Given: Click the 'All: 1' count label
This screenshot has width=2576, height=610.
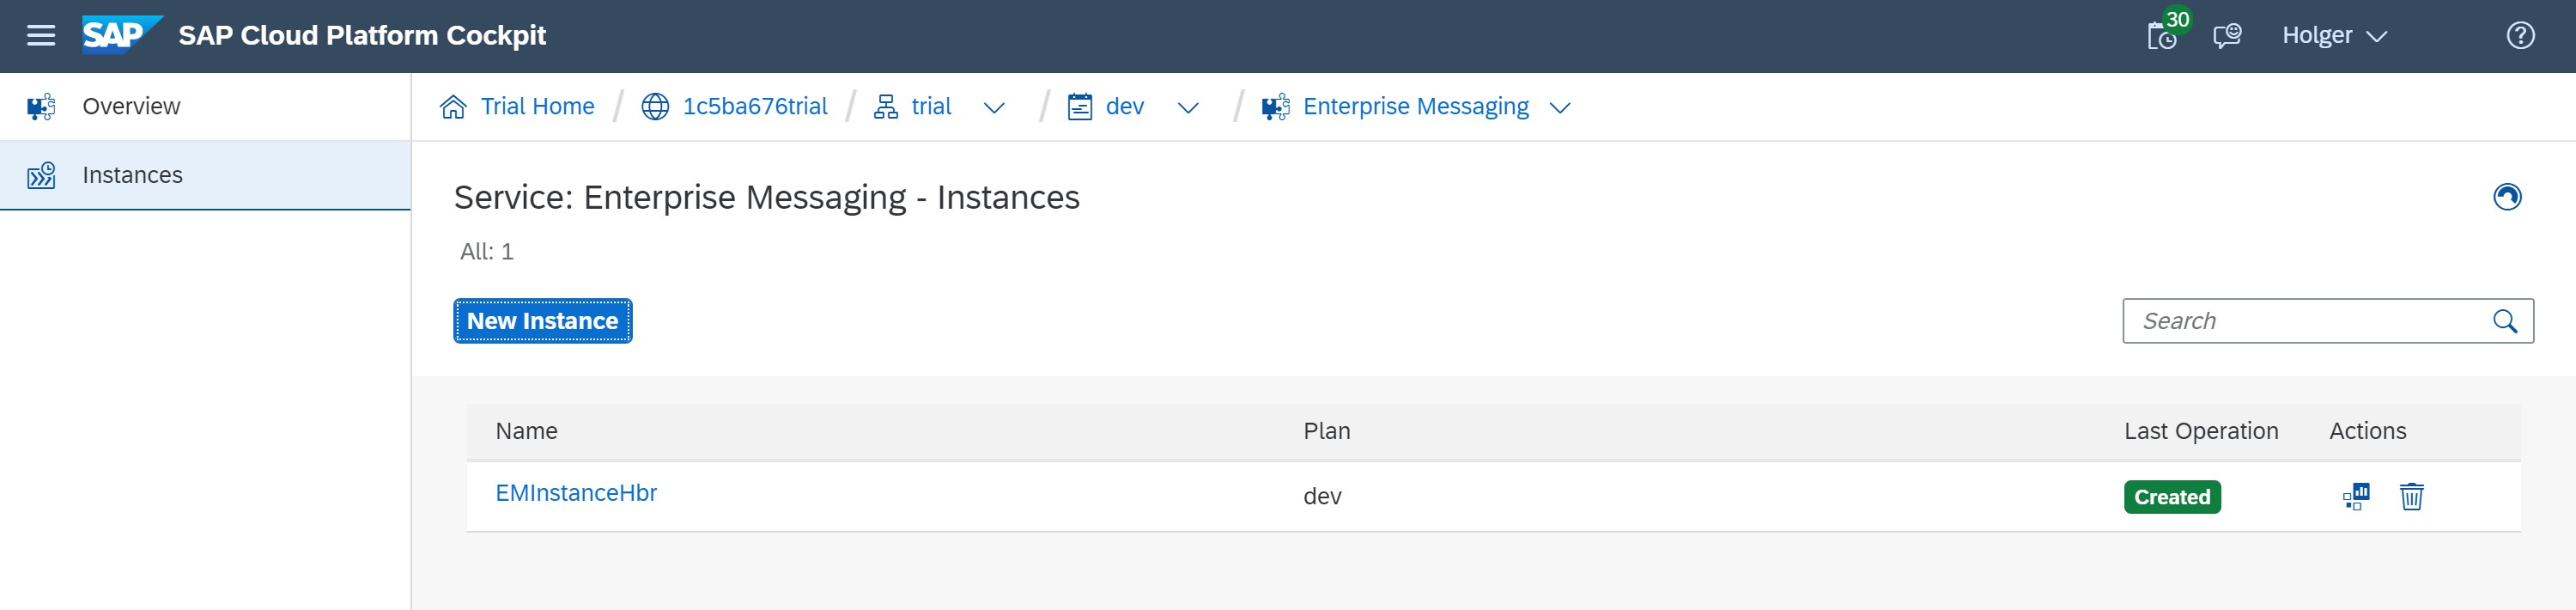Looking at the screenshot, I should pos(487,251).
